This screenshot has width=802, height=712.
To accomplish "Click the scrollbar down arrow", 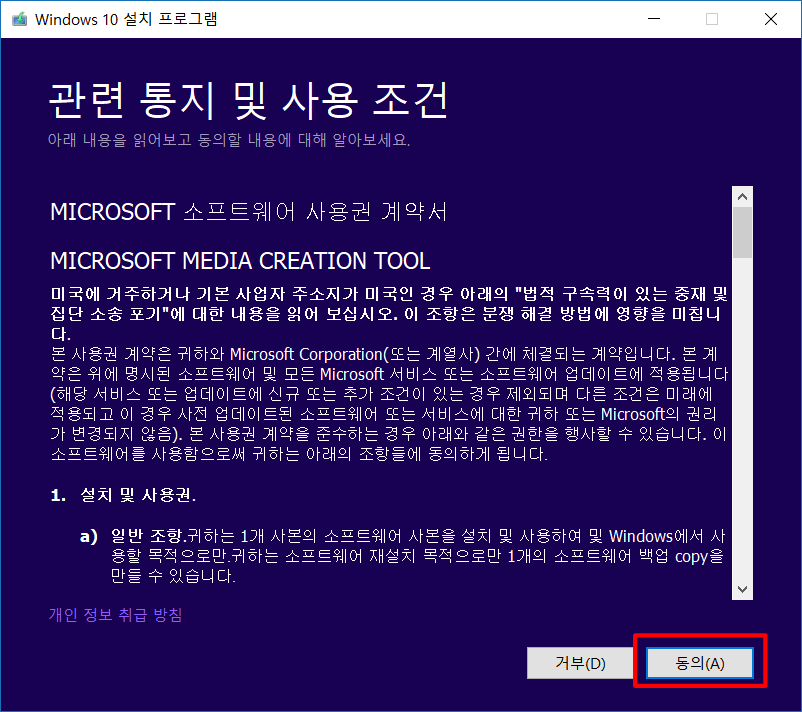I will pyautogui.click(x=742, y=589).
